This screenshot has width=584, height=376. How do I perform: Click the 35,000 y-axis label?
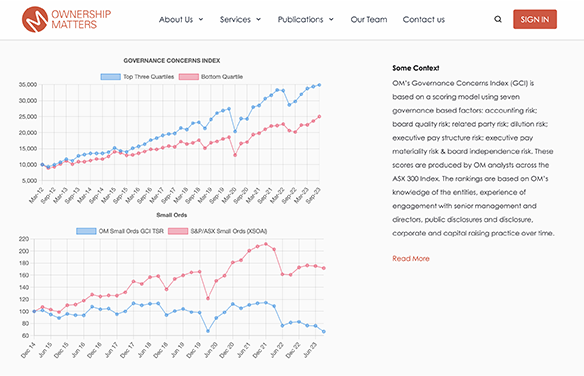[x=28, y=85]
